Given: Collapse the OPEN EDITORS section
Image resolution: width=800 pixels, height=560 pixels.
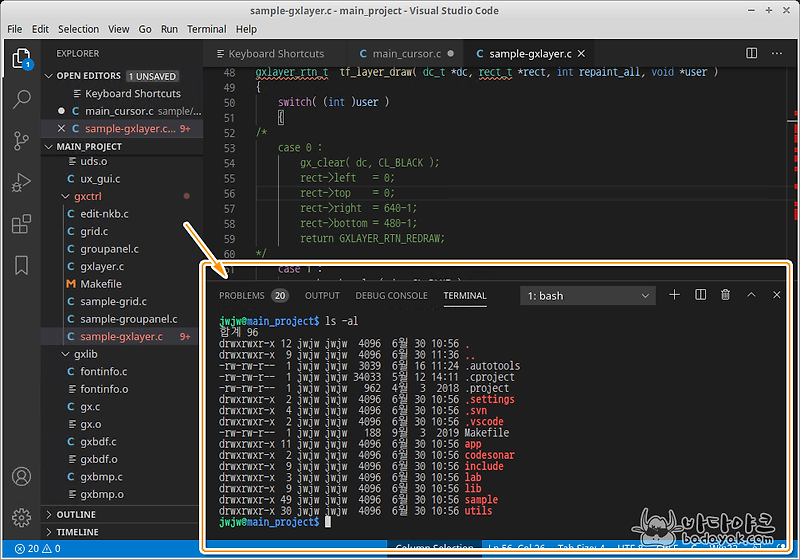Looking at the screenshot, I should coord(49,76).
